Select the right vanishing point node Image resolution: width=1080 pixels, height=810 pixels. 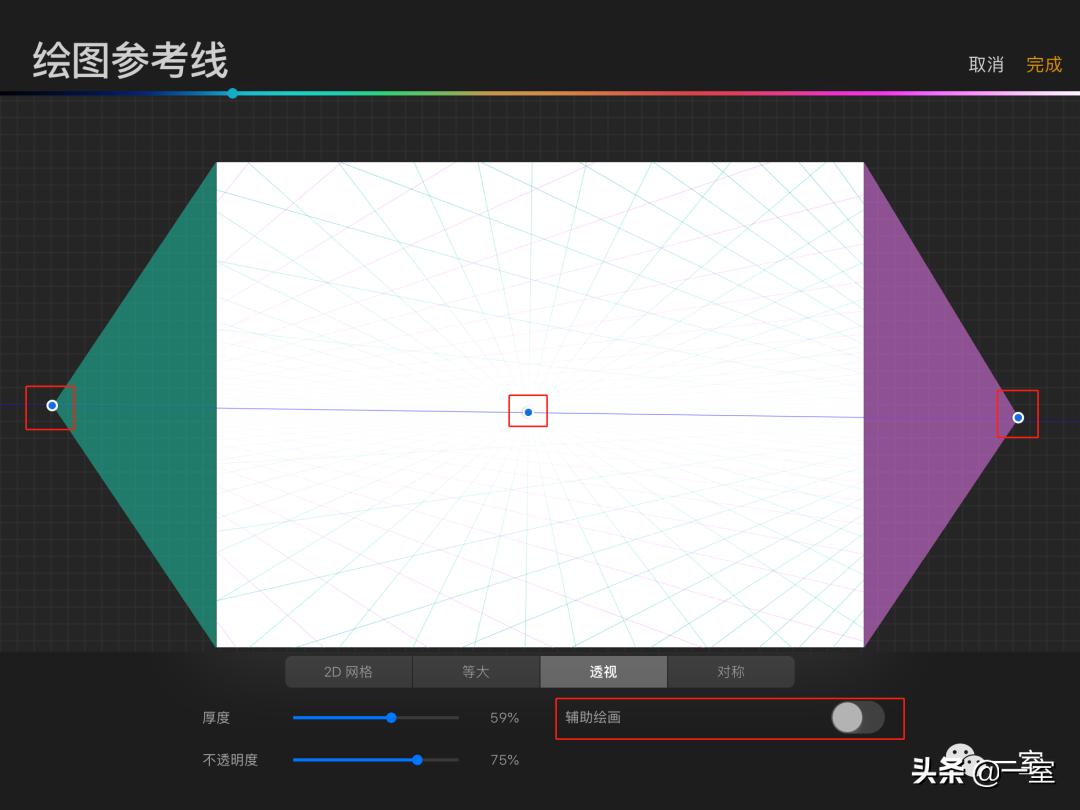coord(1018,417)
